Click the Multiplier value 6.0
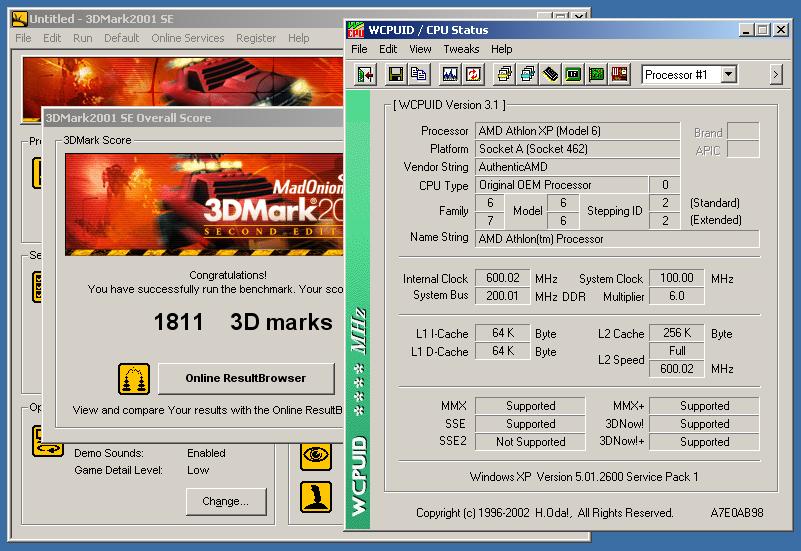The image size is (801, 551). click(677, 296)
